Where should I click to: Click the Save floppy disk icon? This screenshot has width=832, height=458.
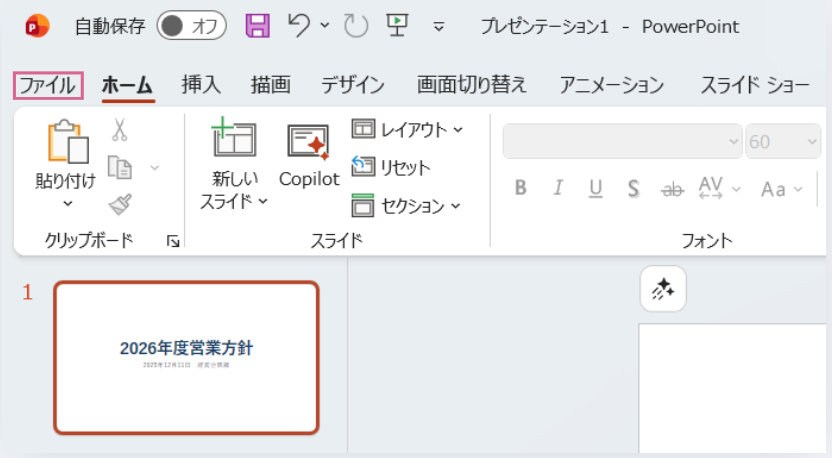click(257, 26)
